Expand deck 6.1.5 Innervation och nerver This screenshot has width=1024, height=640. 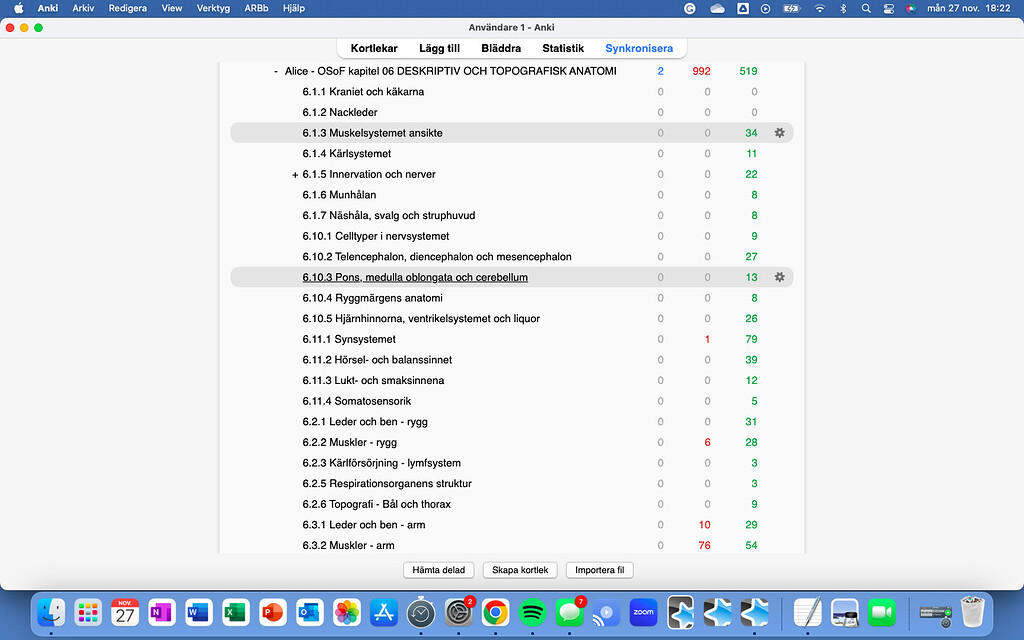point(293,174)
